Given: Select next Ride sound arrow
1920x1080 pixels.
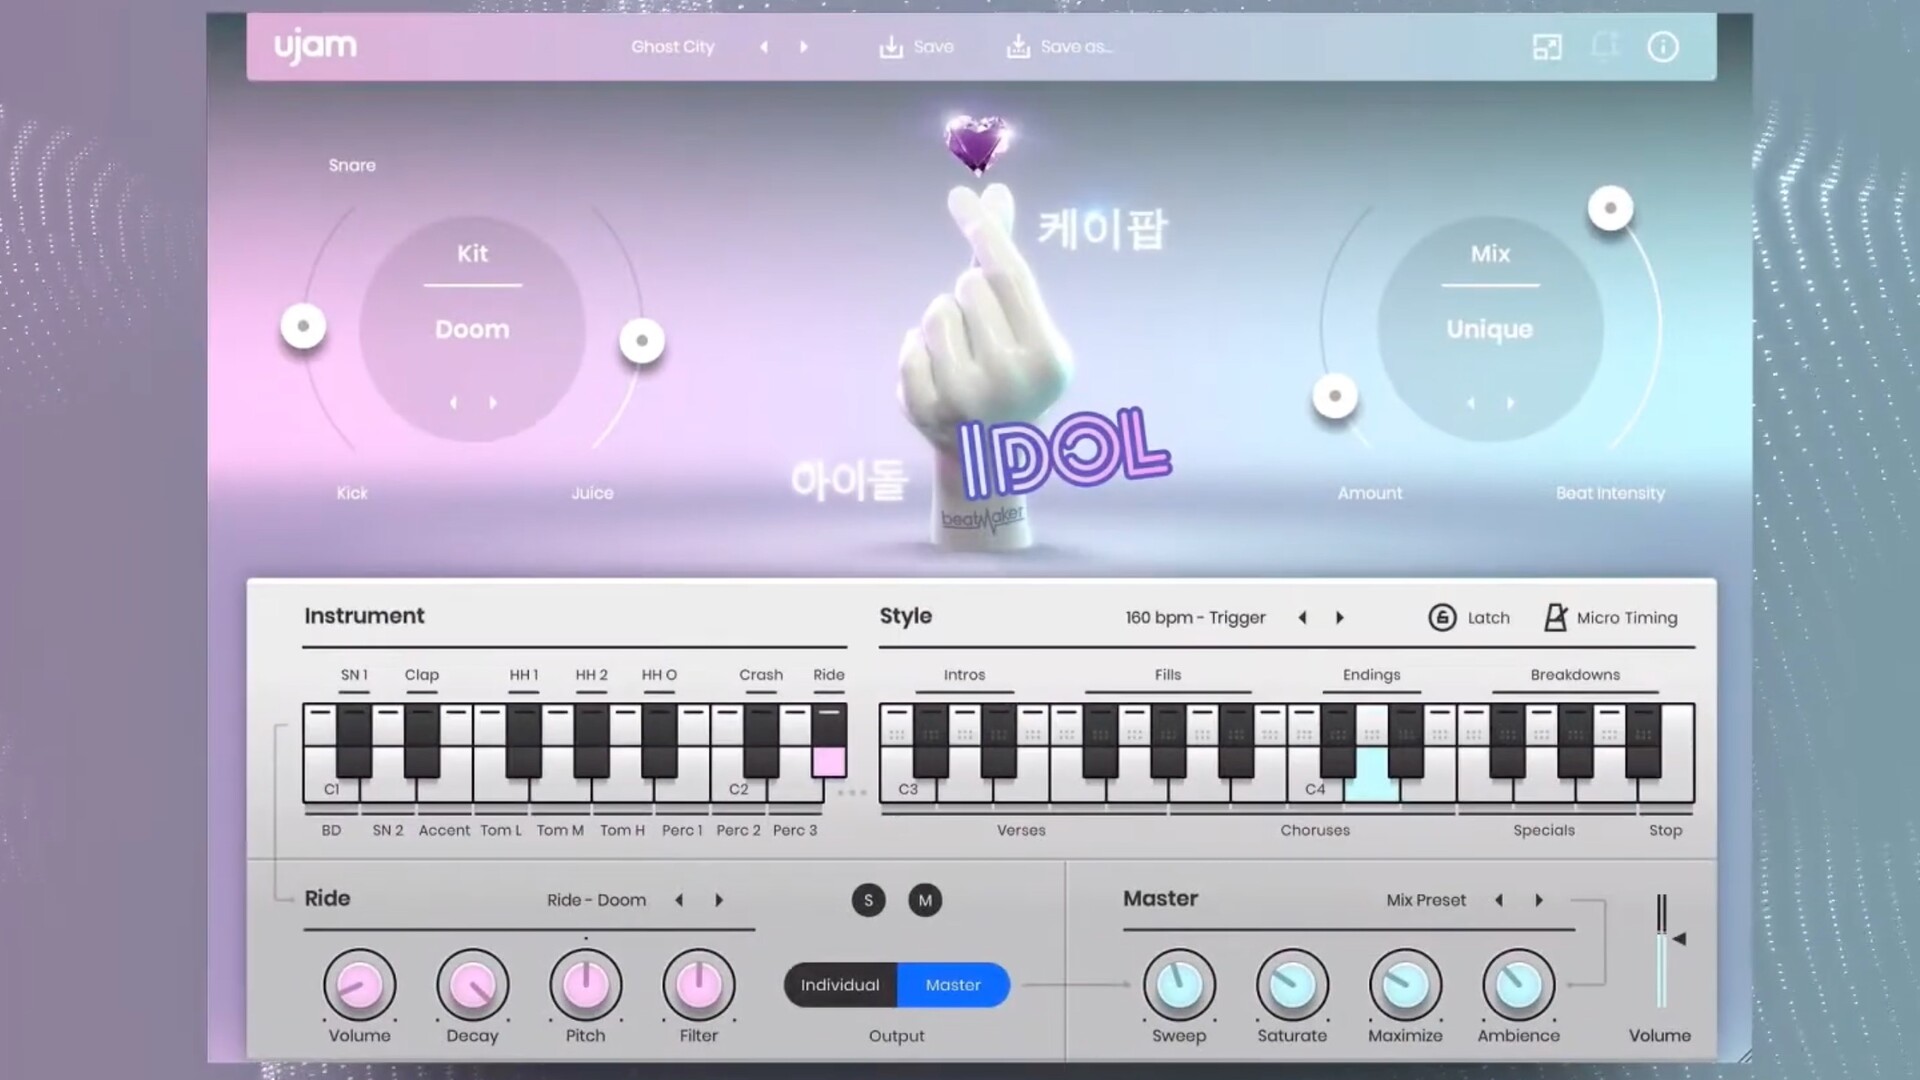Looking at the screenshot, I should 718,900.
